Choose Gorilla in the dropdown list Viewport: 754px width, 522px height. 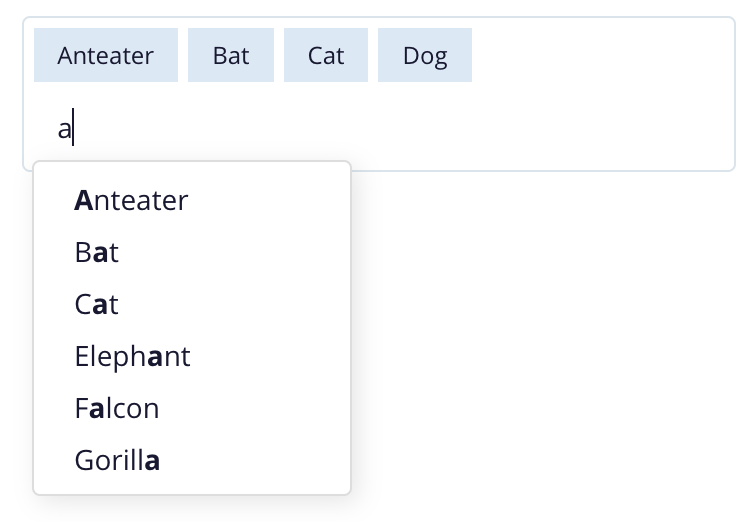(x=117, y=461)
